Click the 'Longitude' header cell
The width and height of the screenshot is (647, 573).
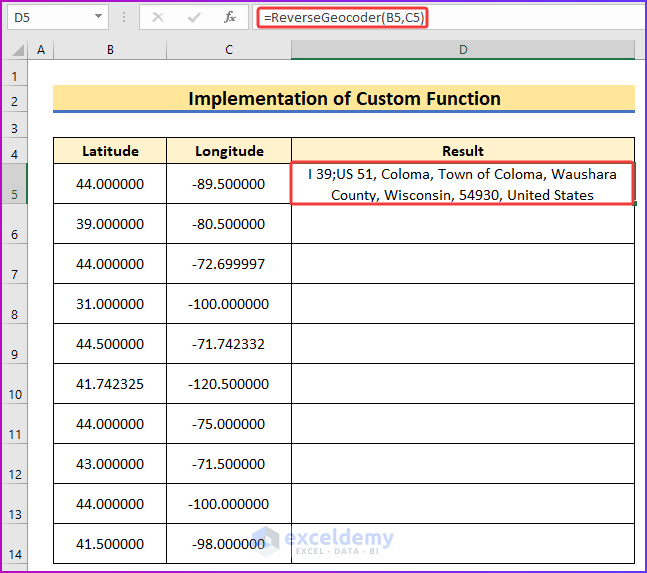click(229, 151)
